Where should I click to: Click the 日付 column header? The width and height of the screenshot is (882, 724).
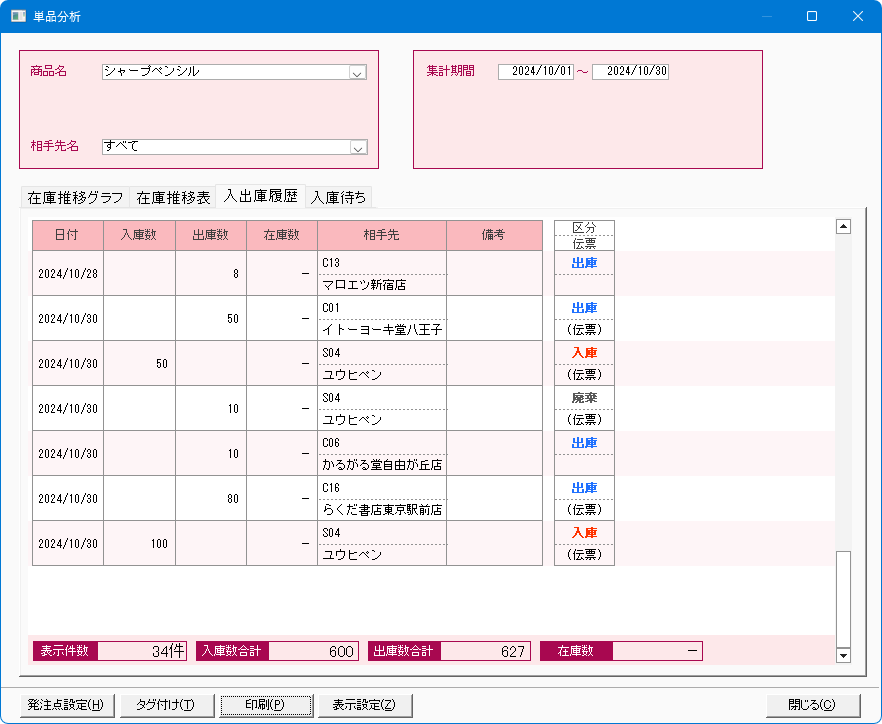[x=67, y=235]
